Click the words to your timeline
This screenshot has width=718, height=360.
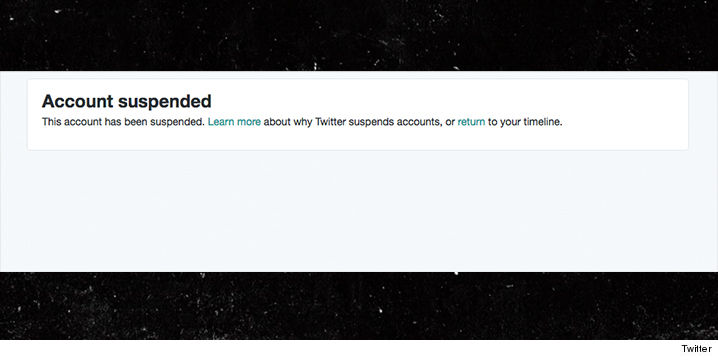point(525,122)
